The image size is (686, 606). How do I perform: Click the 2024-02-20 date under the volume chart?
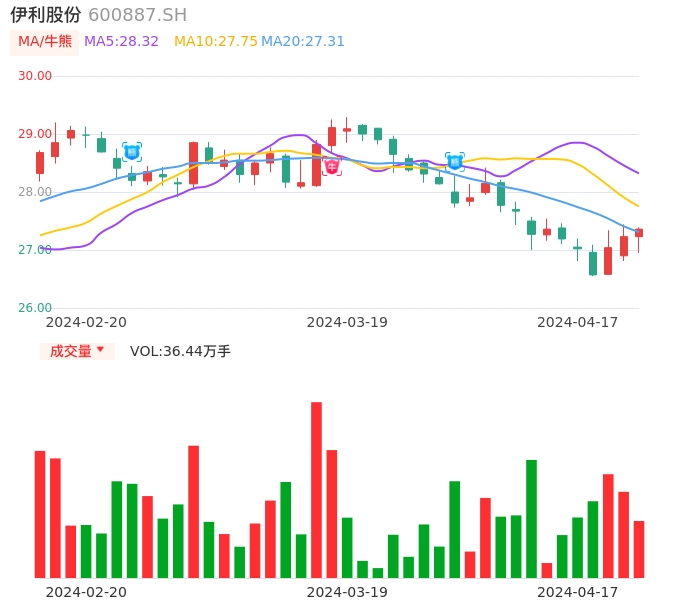tap(86, 592)
